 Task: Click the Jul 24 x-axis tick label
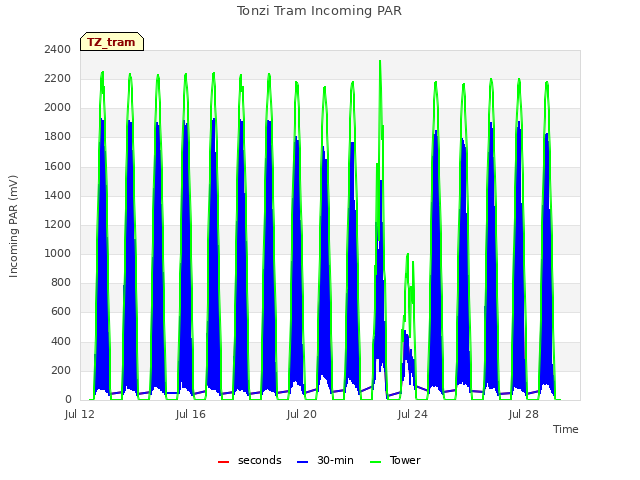point(413,414)
